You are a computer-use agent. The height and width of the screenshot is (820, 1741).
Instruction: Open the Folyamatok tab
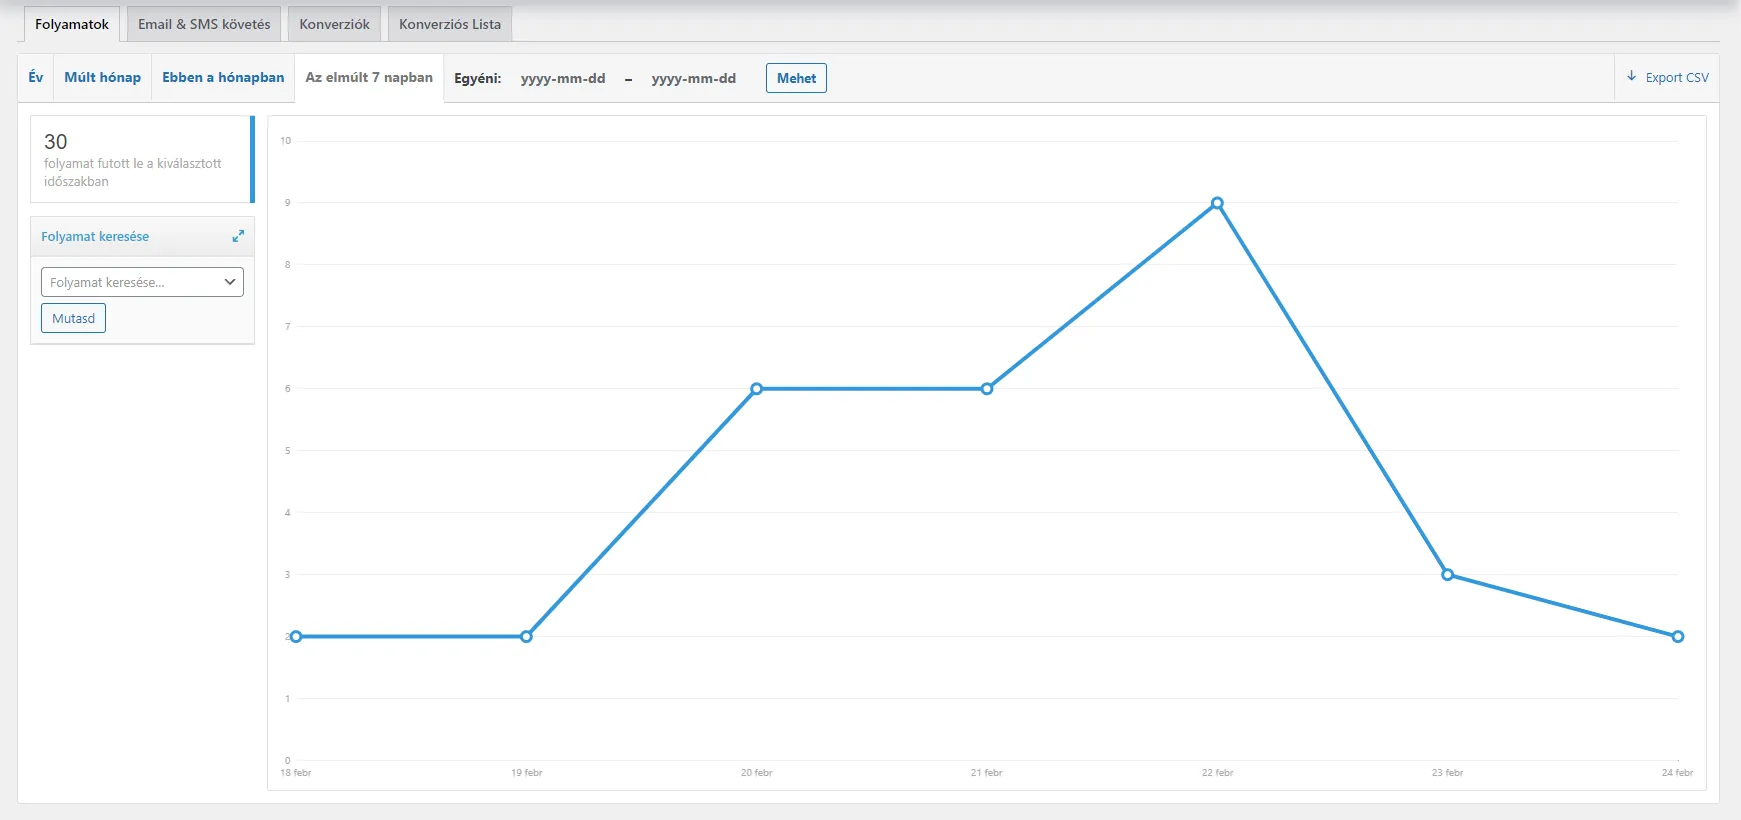(72, 24)
